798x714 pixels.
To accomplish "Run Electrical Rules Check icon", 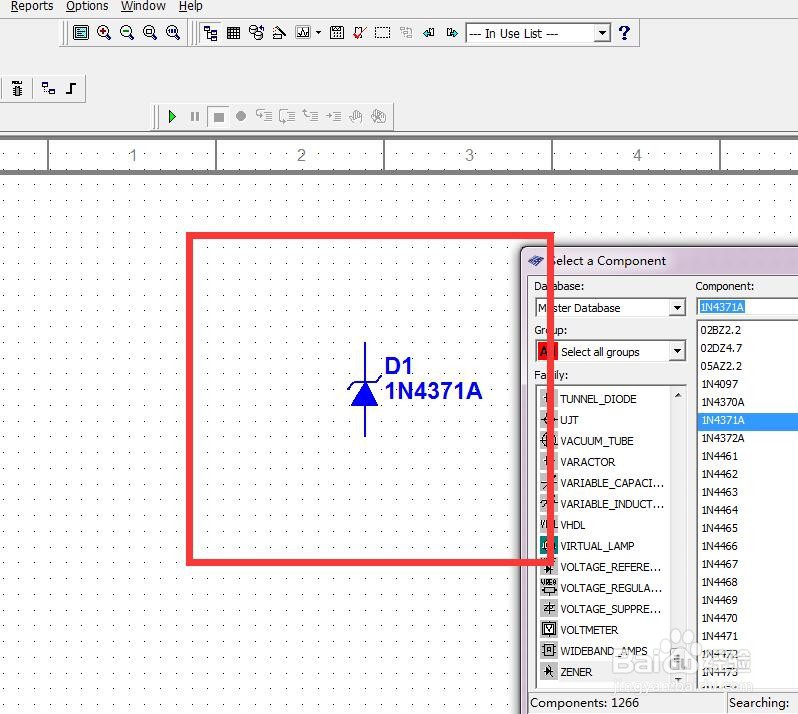I will pyautogui.click(x=359, y=33).
